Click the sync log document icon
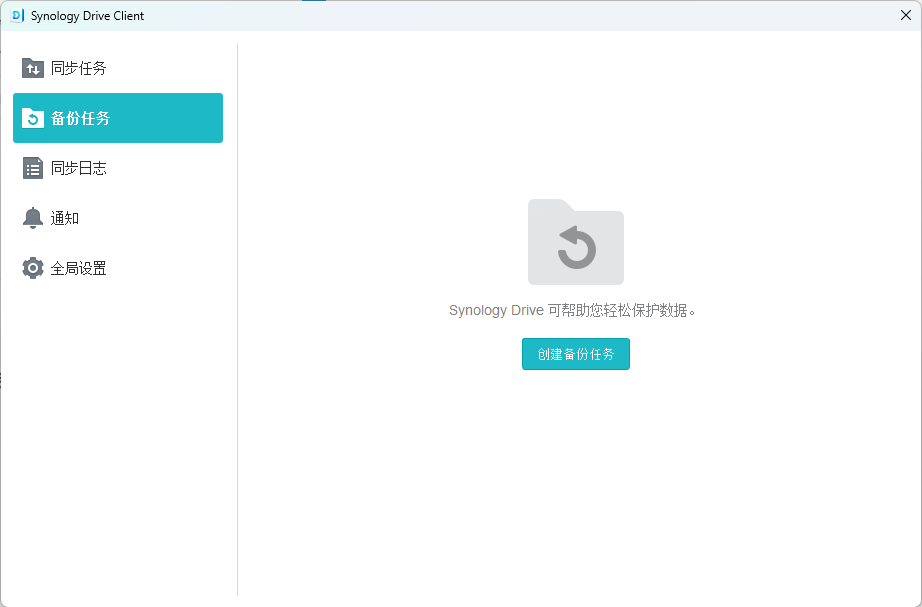 [x=32, y=168]
